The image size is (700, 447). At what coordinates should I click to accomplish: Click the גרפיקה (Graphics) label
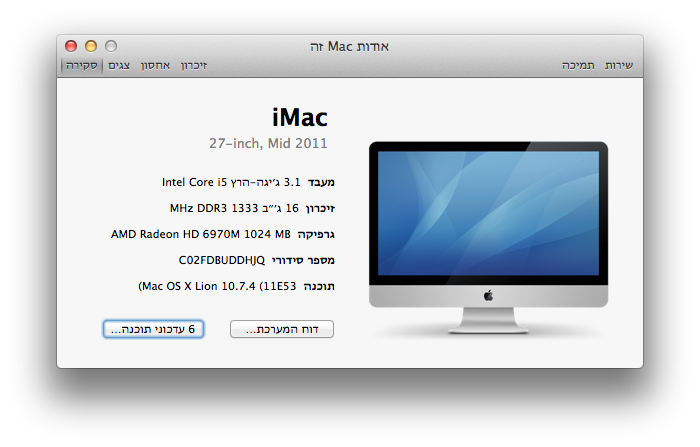316,234
